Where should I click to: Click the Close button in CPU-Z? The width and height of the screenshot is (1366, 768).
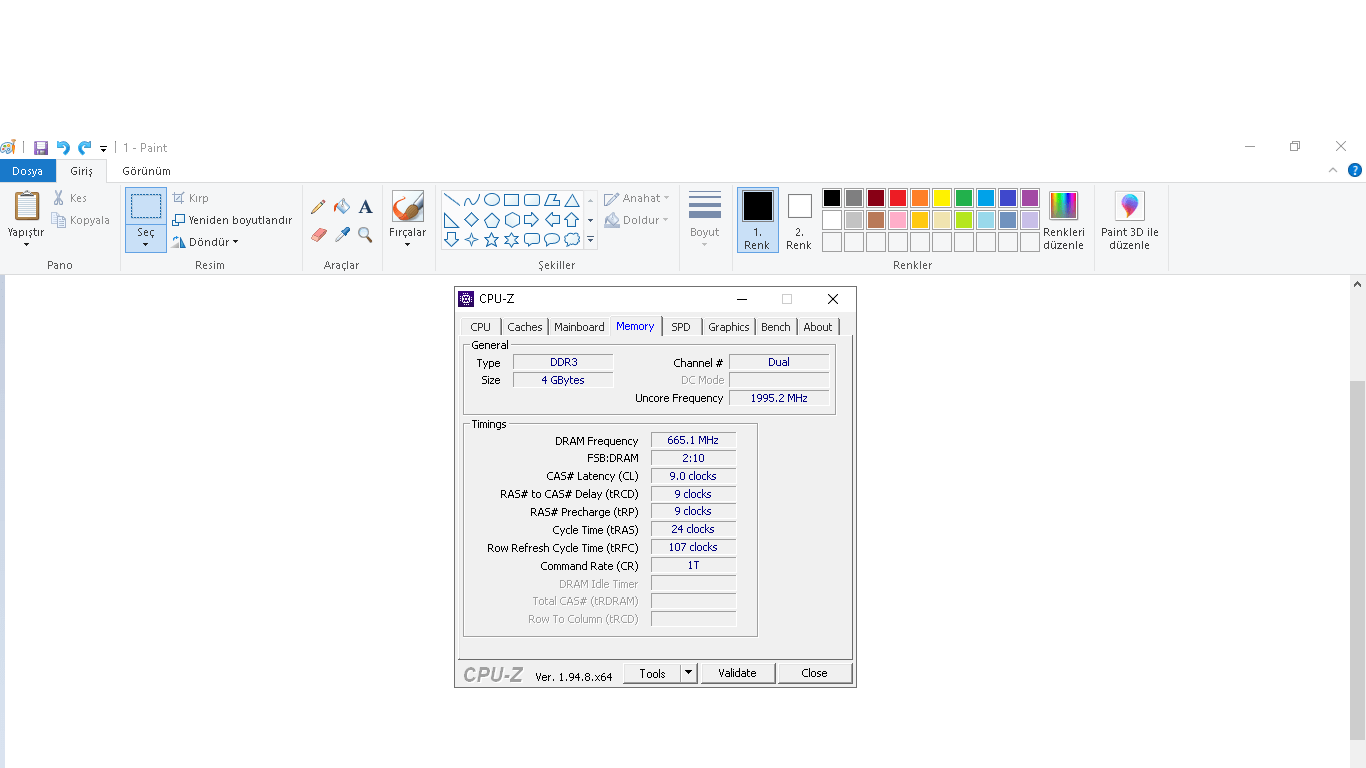pyautogui.click(x=814, y=673)
